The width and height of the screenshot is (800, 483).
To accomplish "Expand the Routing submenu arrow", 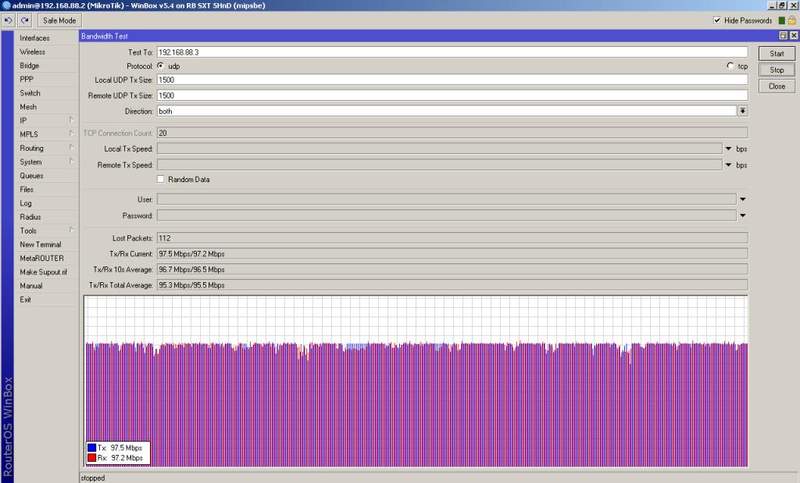I will click(71, 147).
